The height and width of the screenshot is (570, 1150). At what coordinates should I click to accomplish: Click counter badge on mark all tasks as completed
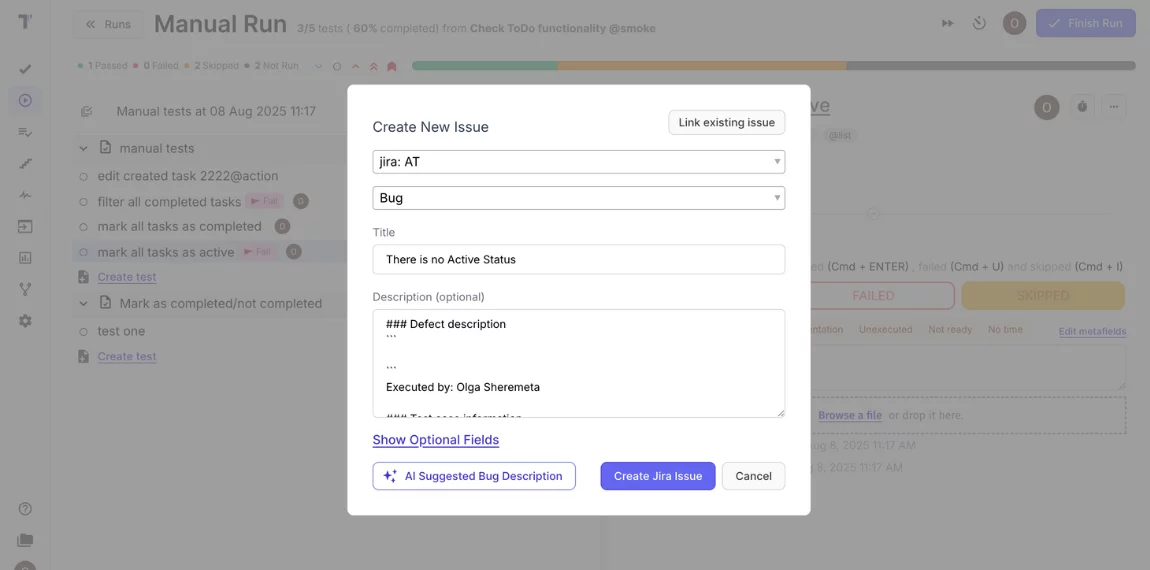click(282, 227)
